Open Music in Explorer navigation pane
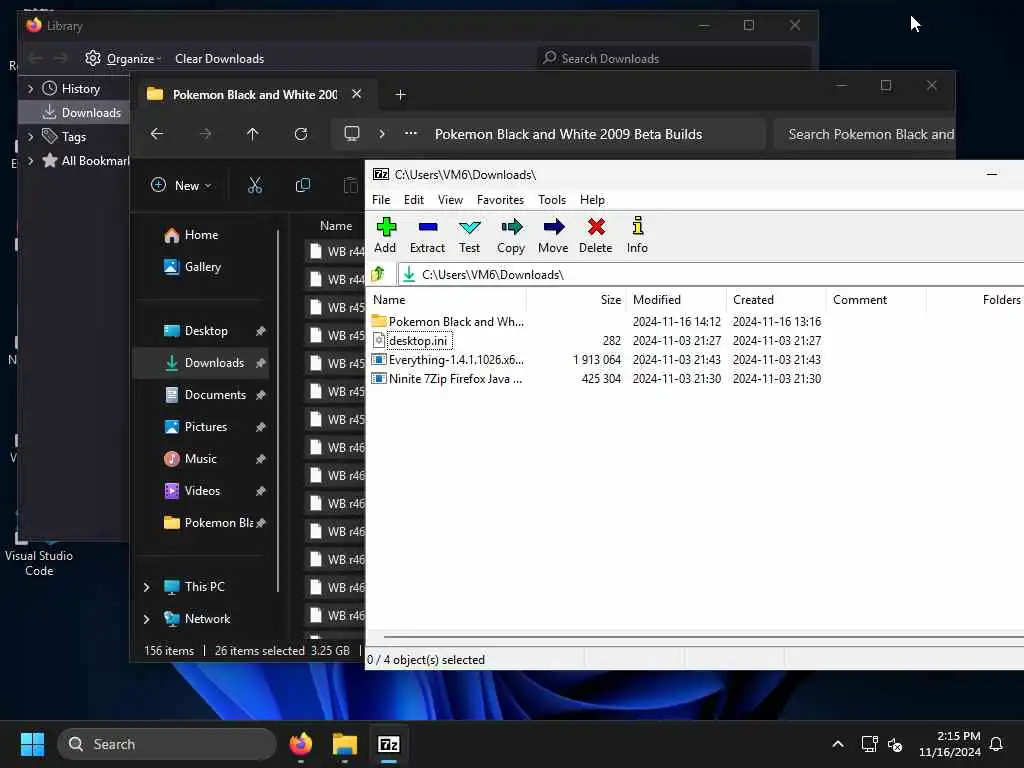Screen dimensions: 1024x768 tap(200, 458)
